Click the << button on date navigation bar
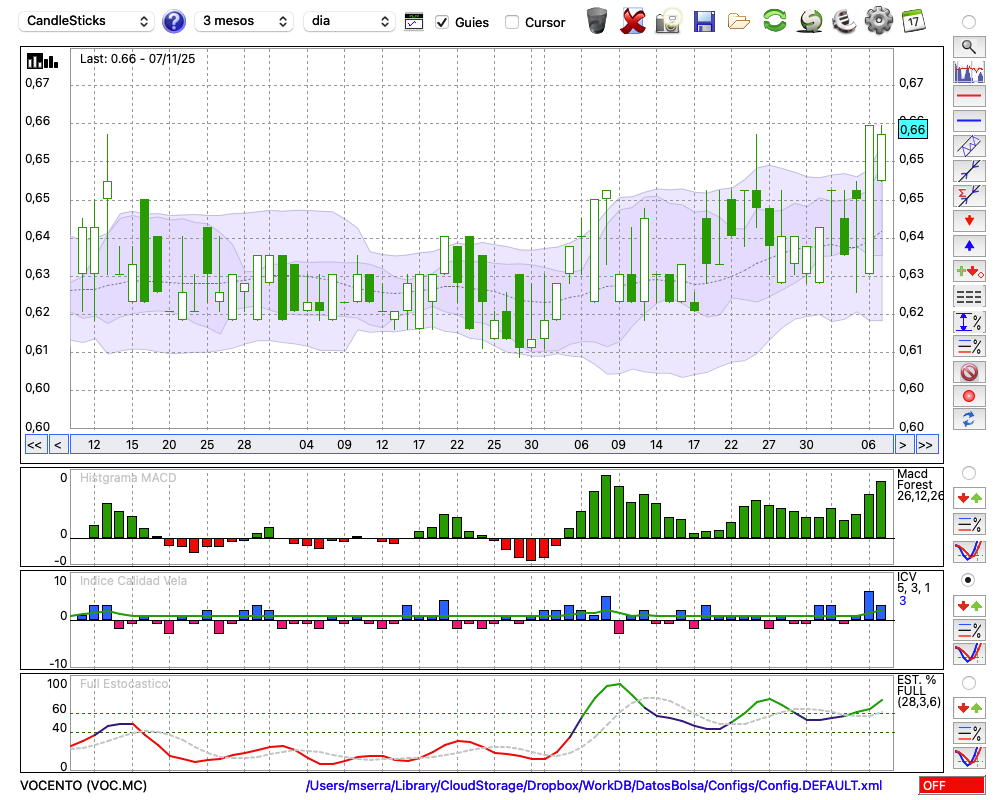 [x=34, y=445]
